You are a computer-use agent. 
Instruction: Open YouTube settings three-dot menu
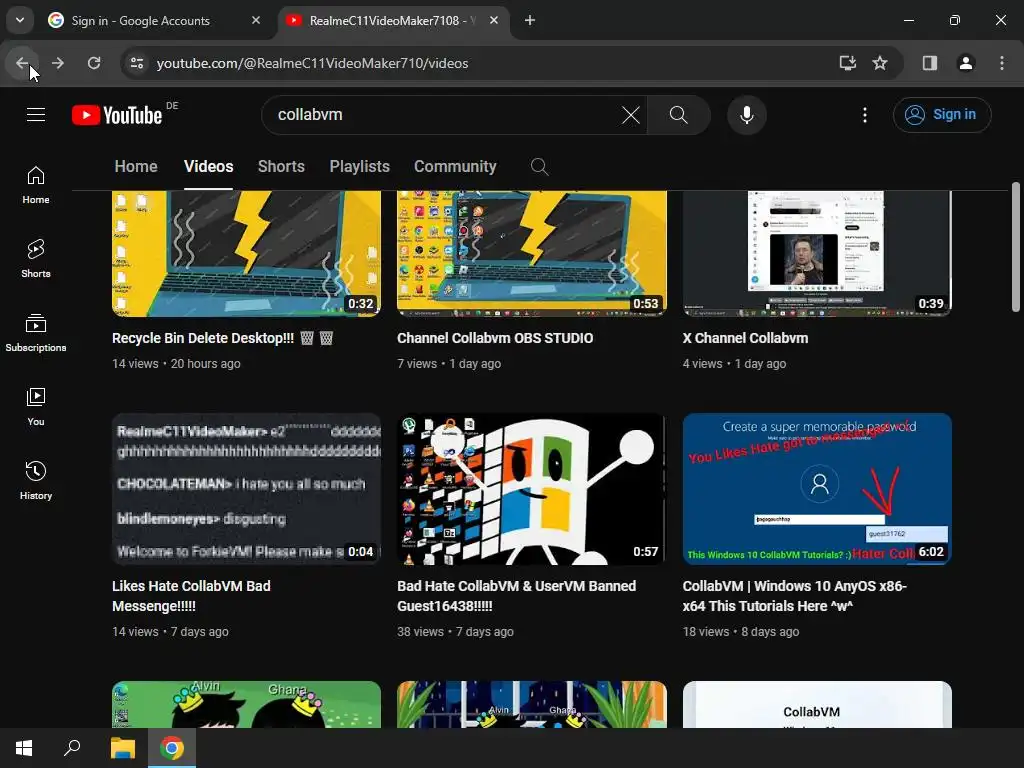865,115
